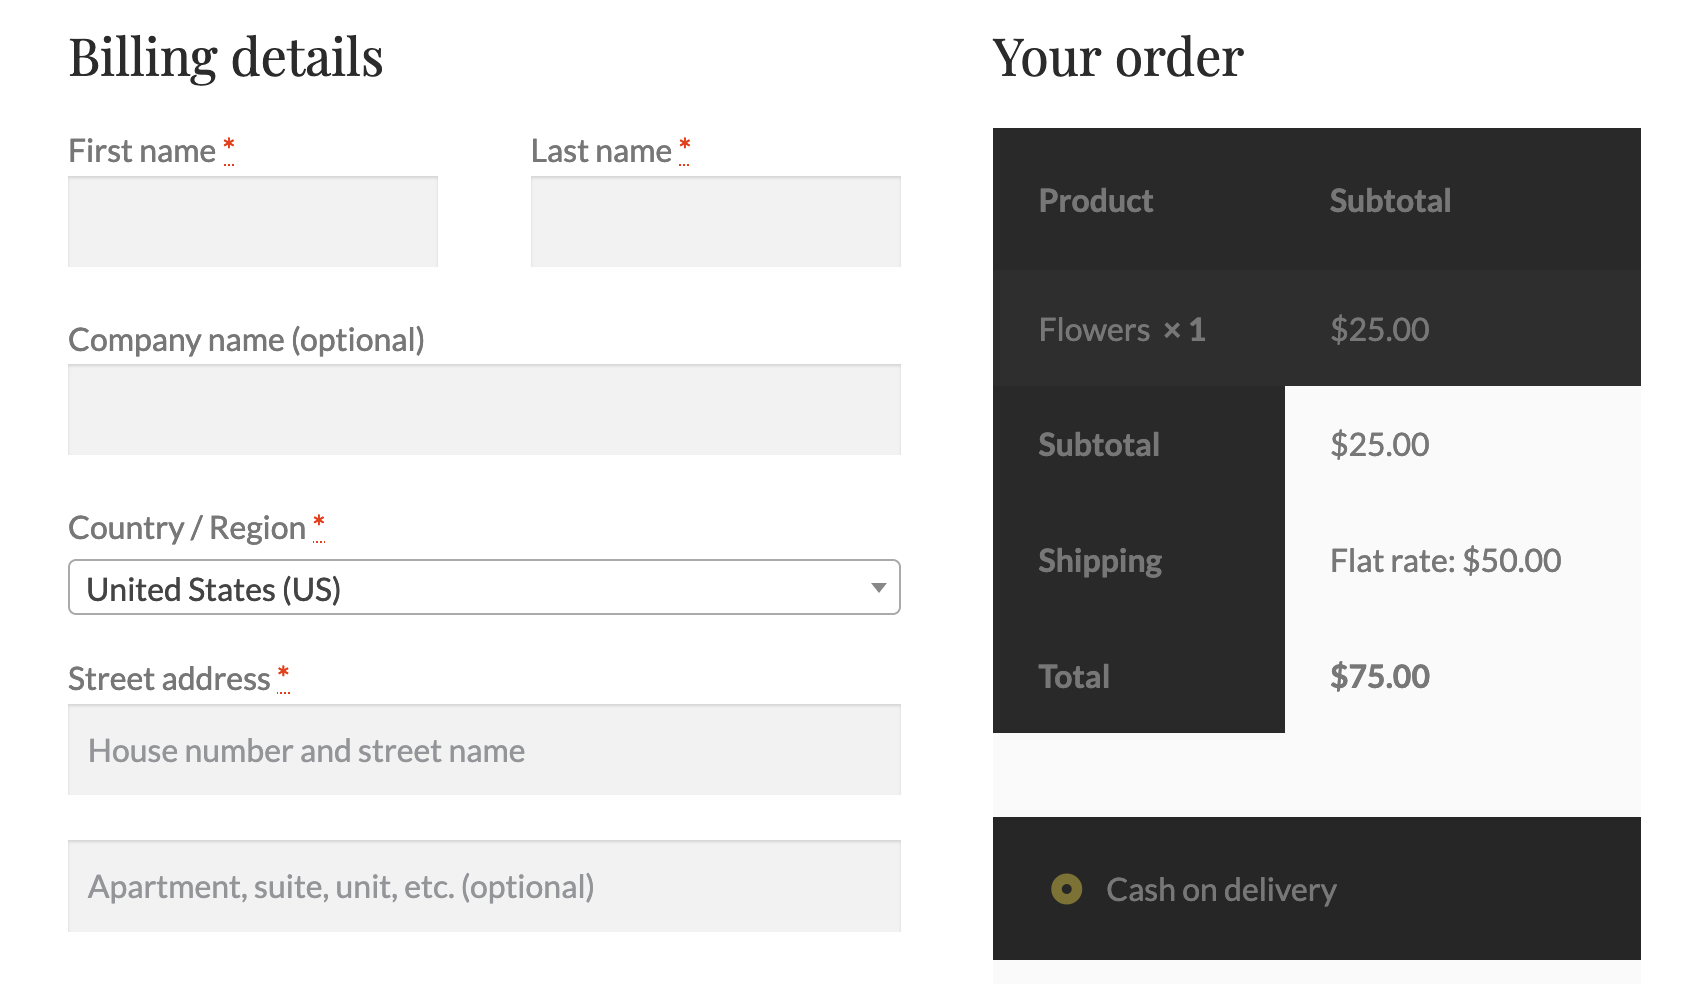Focus the Company name optional field
The image size is (1698, 984).
(484, 410)
